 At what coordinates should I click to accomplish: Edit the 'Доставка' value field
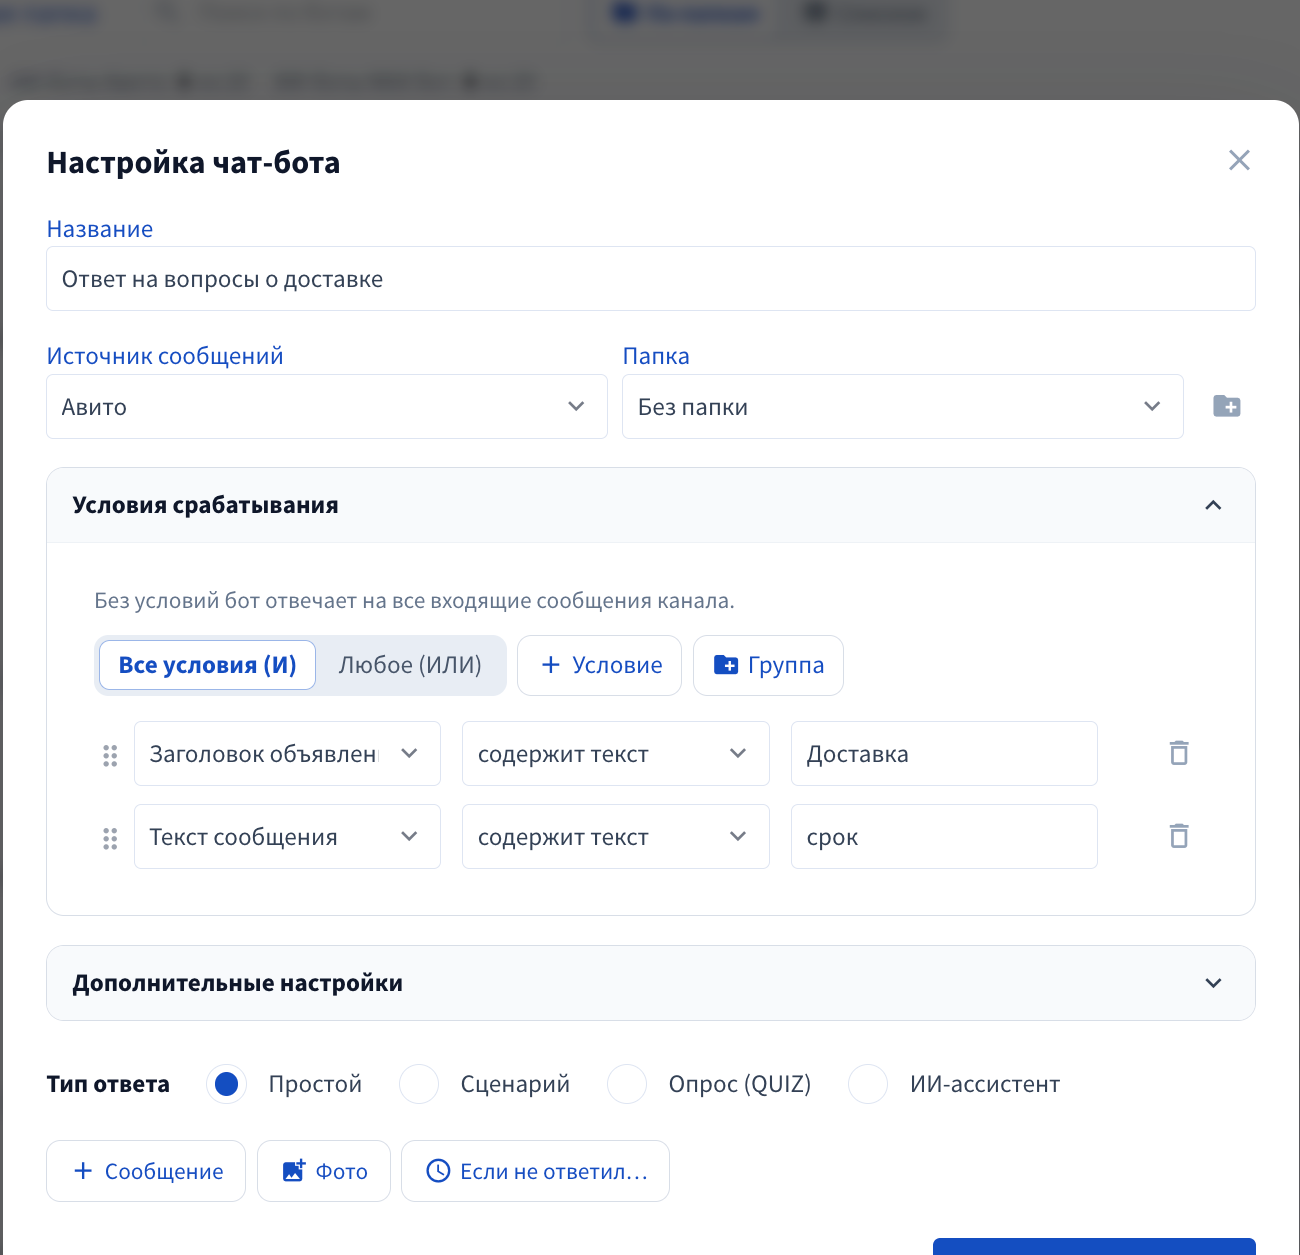(944, 753)
